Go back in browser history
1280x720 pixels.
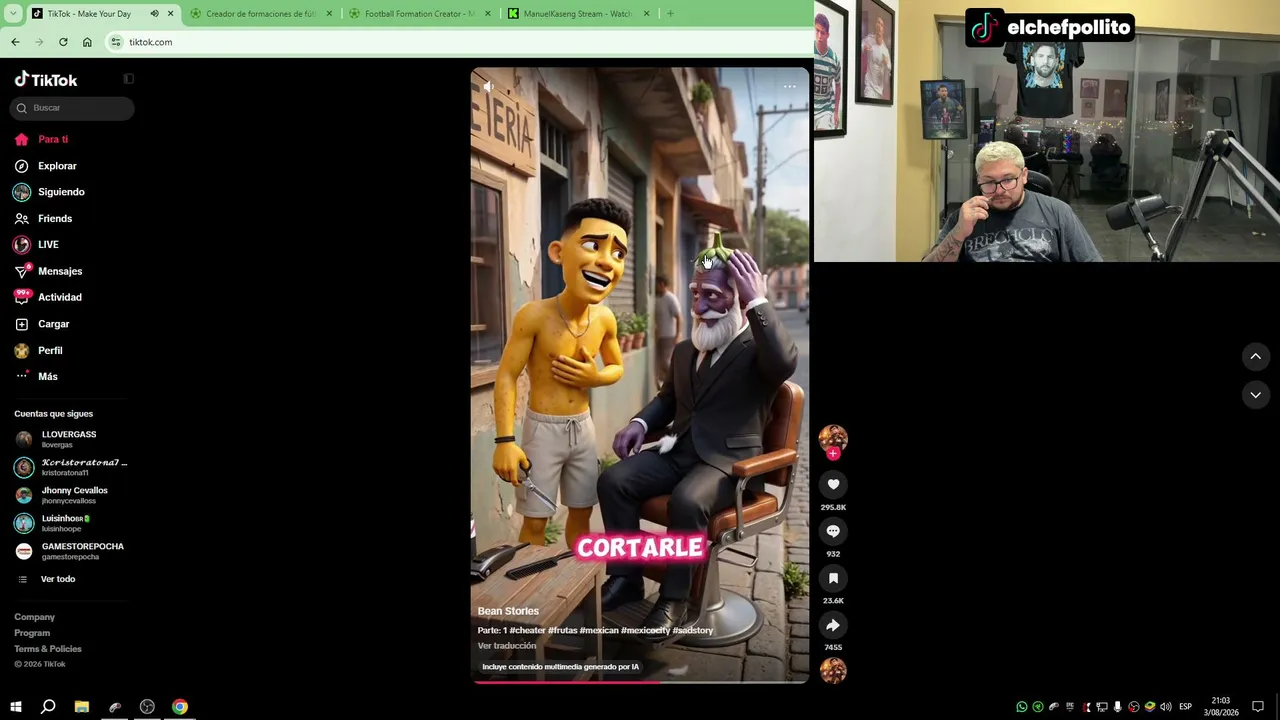(15, 42)
